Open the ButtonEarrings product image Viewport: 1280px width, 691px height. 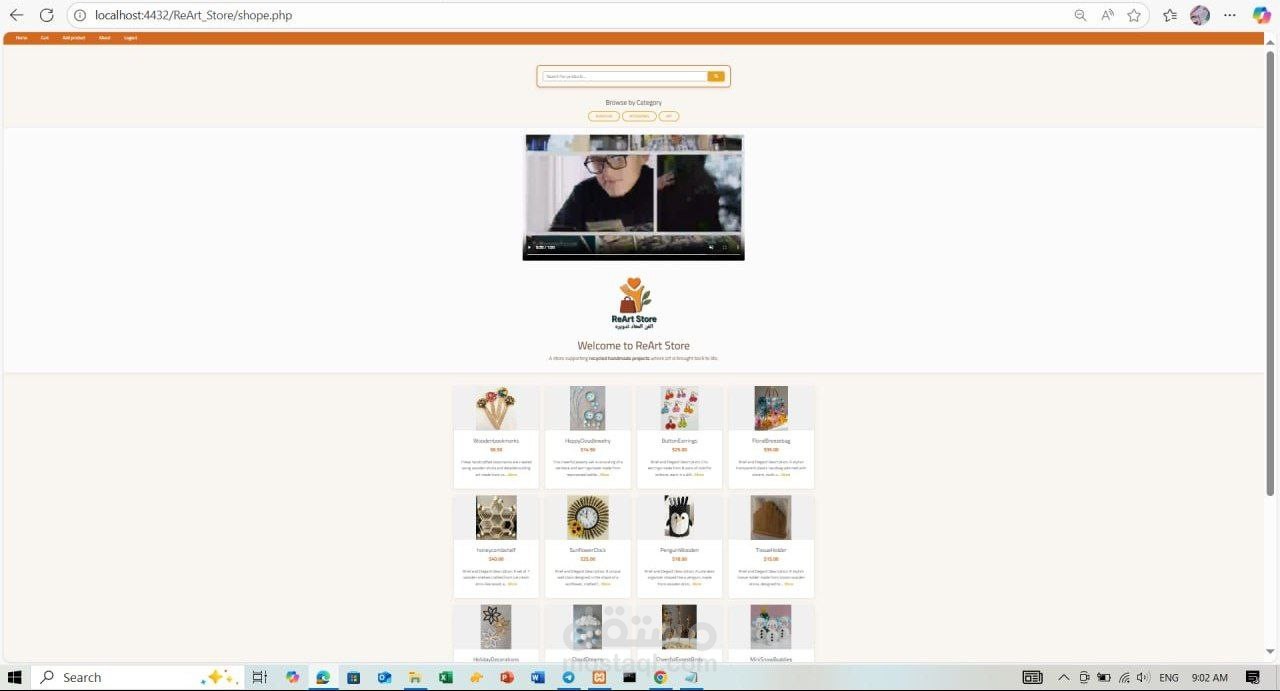[x=680, y=408]
